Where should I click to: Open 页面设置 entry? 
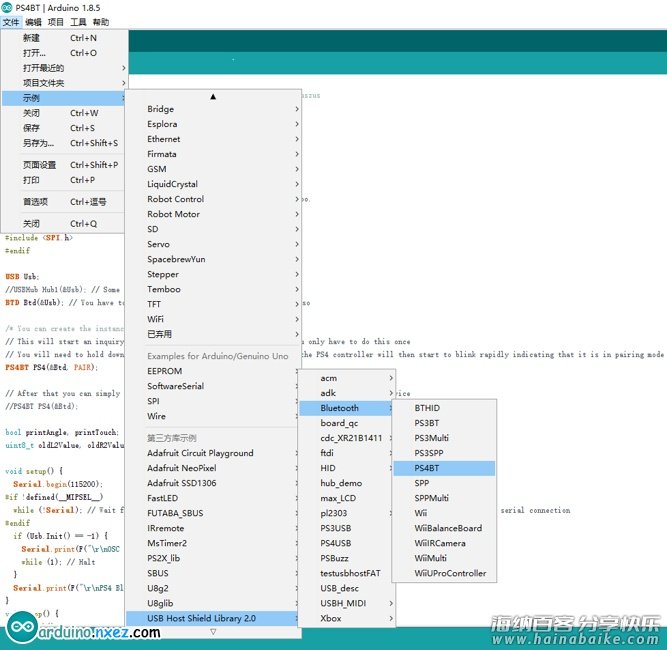point(64,165)
